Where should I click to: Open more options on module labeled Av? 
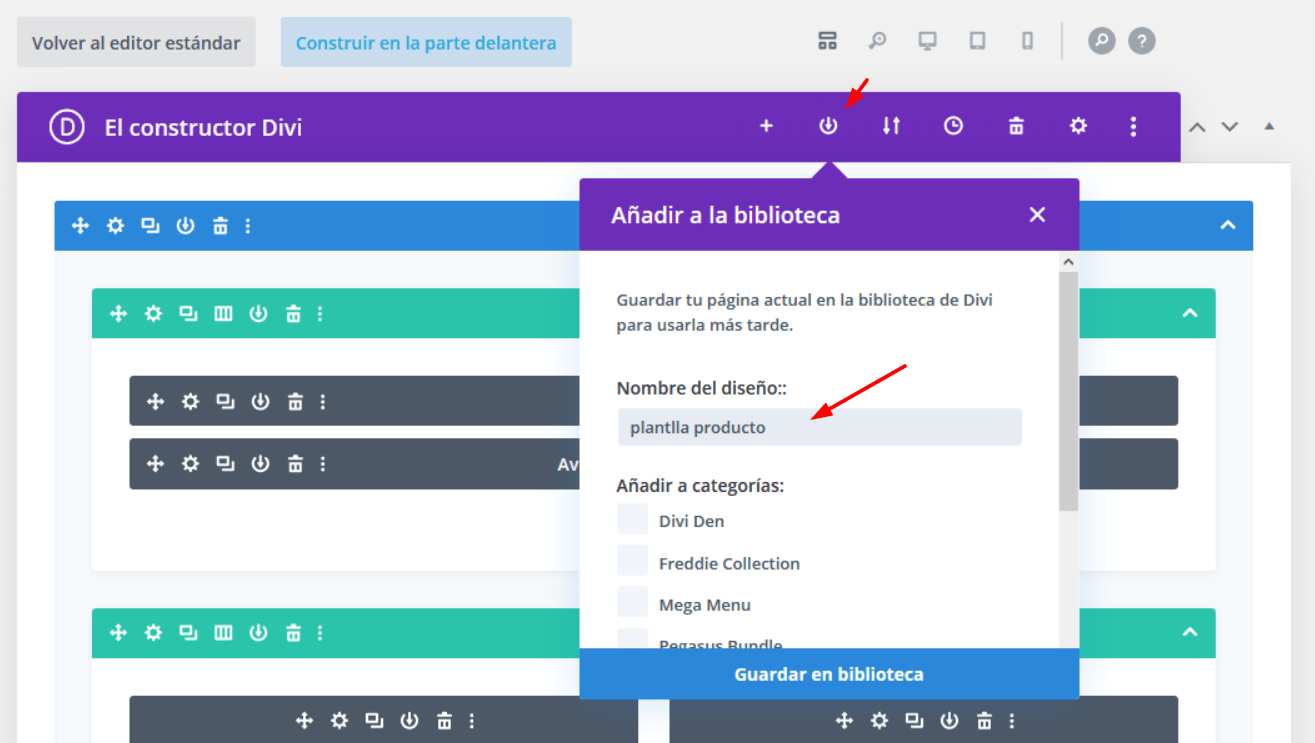click(323, 464)
